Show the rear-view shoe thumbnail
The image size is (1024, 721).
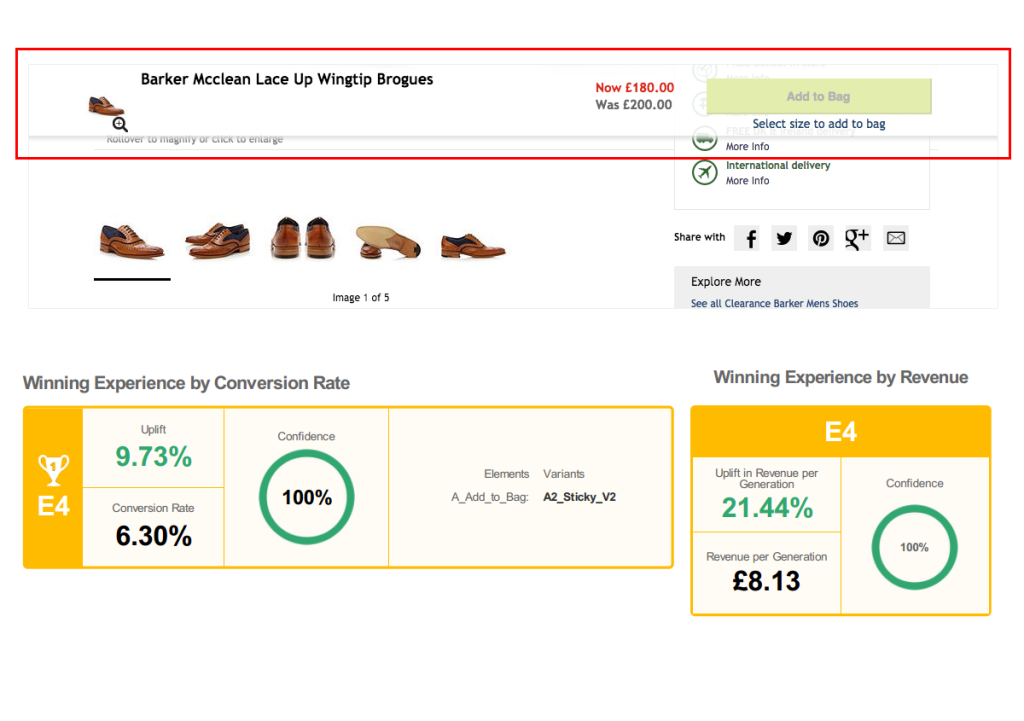pyautogui.click(x=302, y=238)
